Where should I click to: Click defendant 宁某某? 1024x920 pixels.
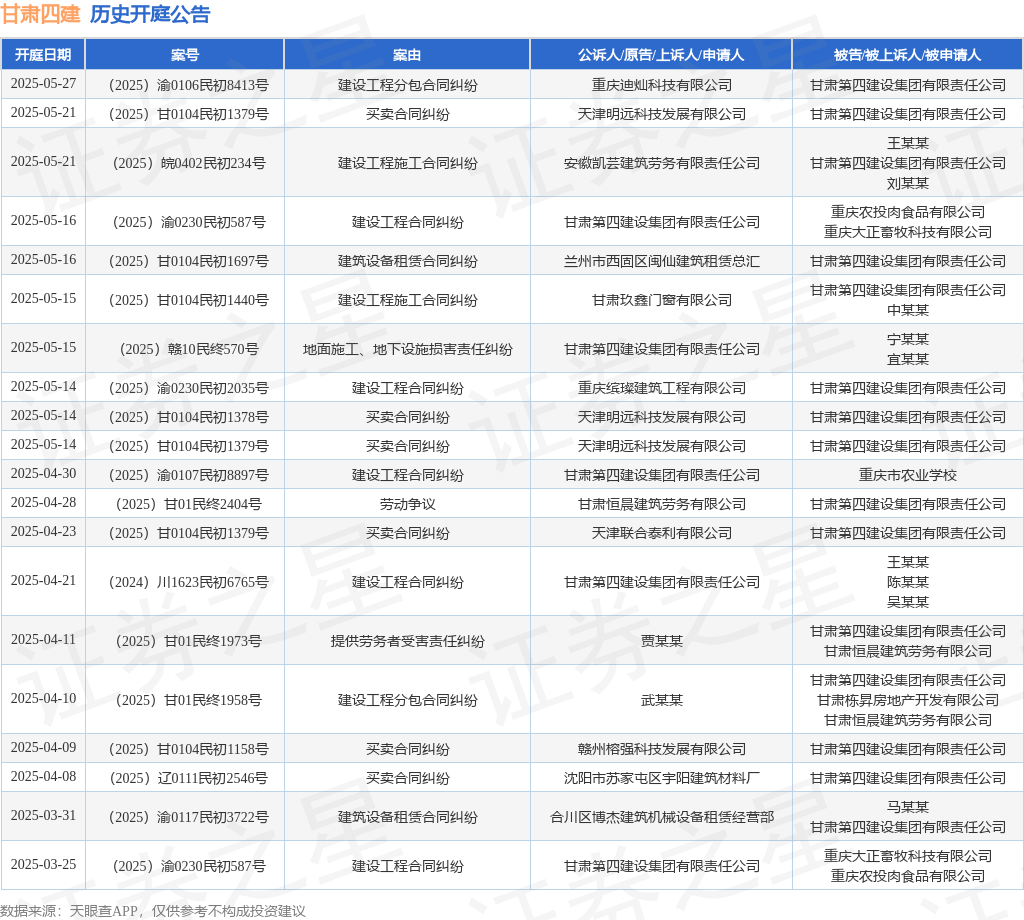(908, 339)
